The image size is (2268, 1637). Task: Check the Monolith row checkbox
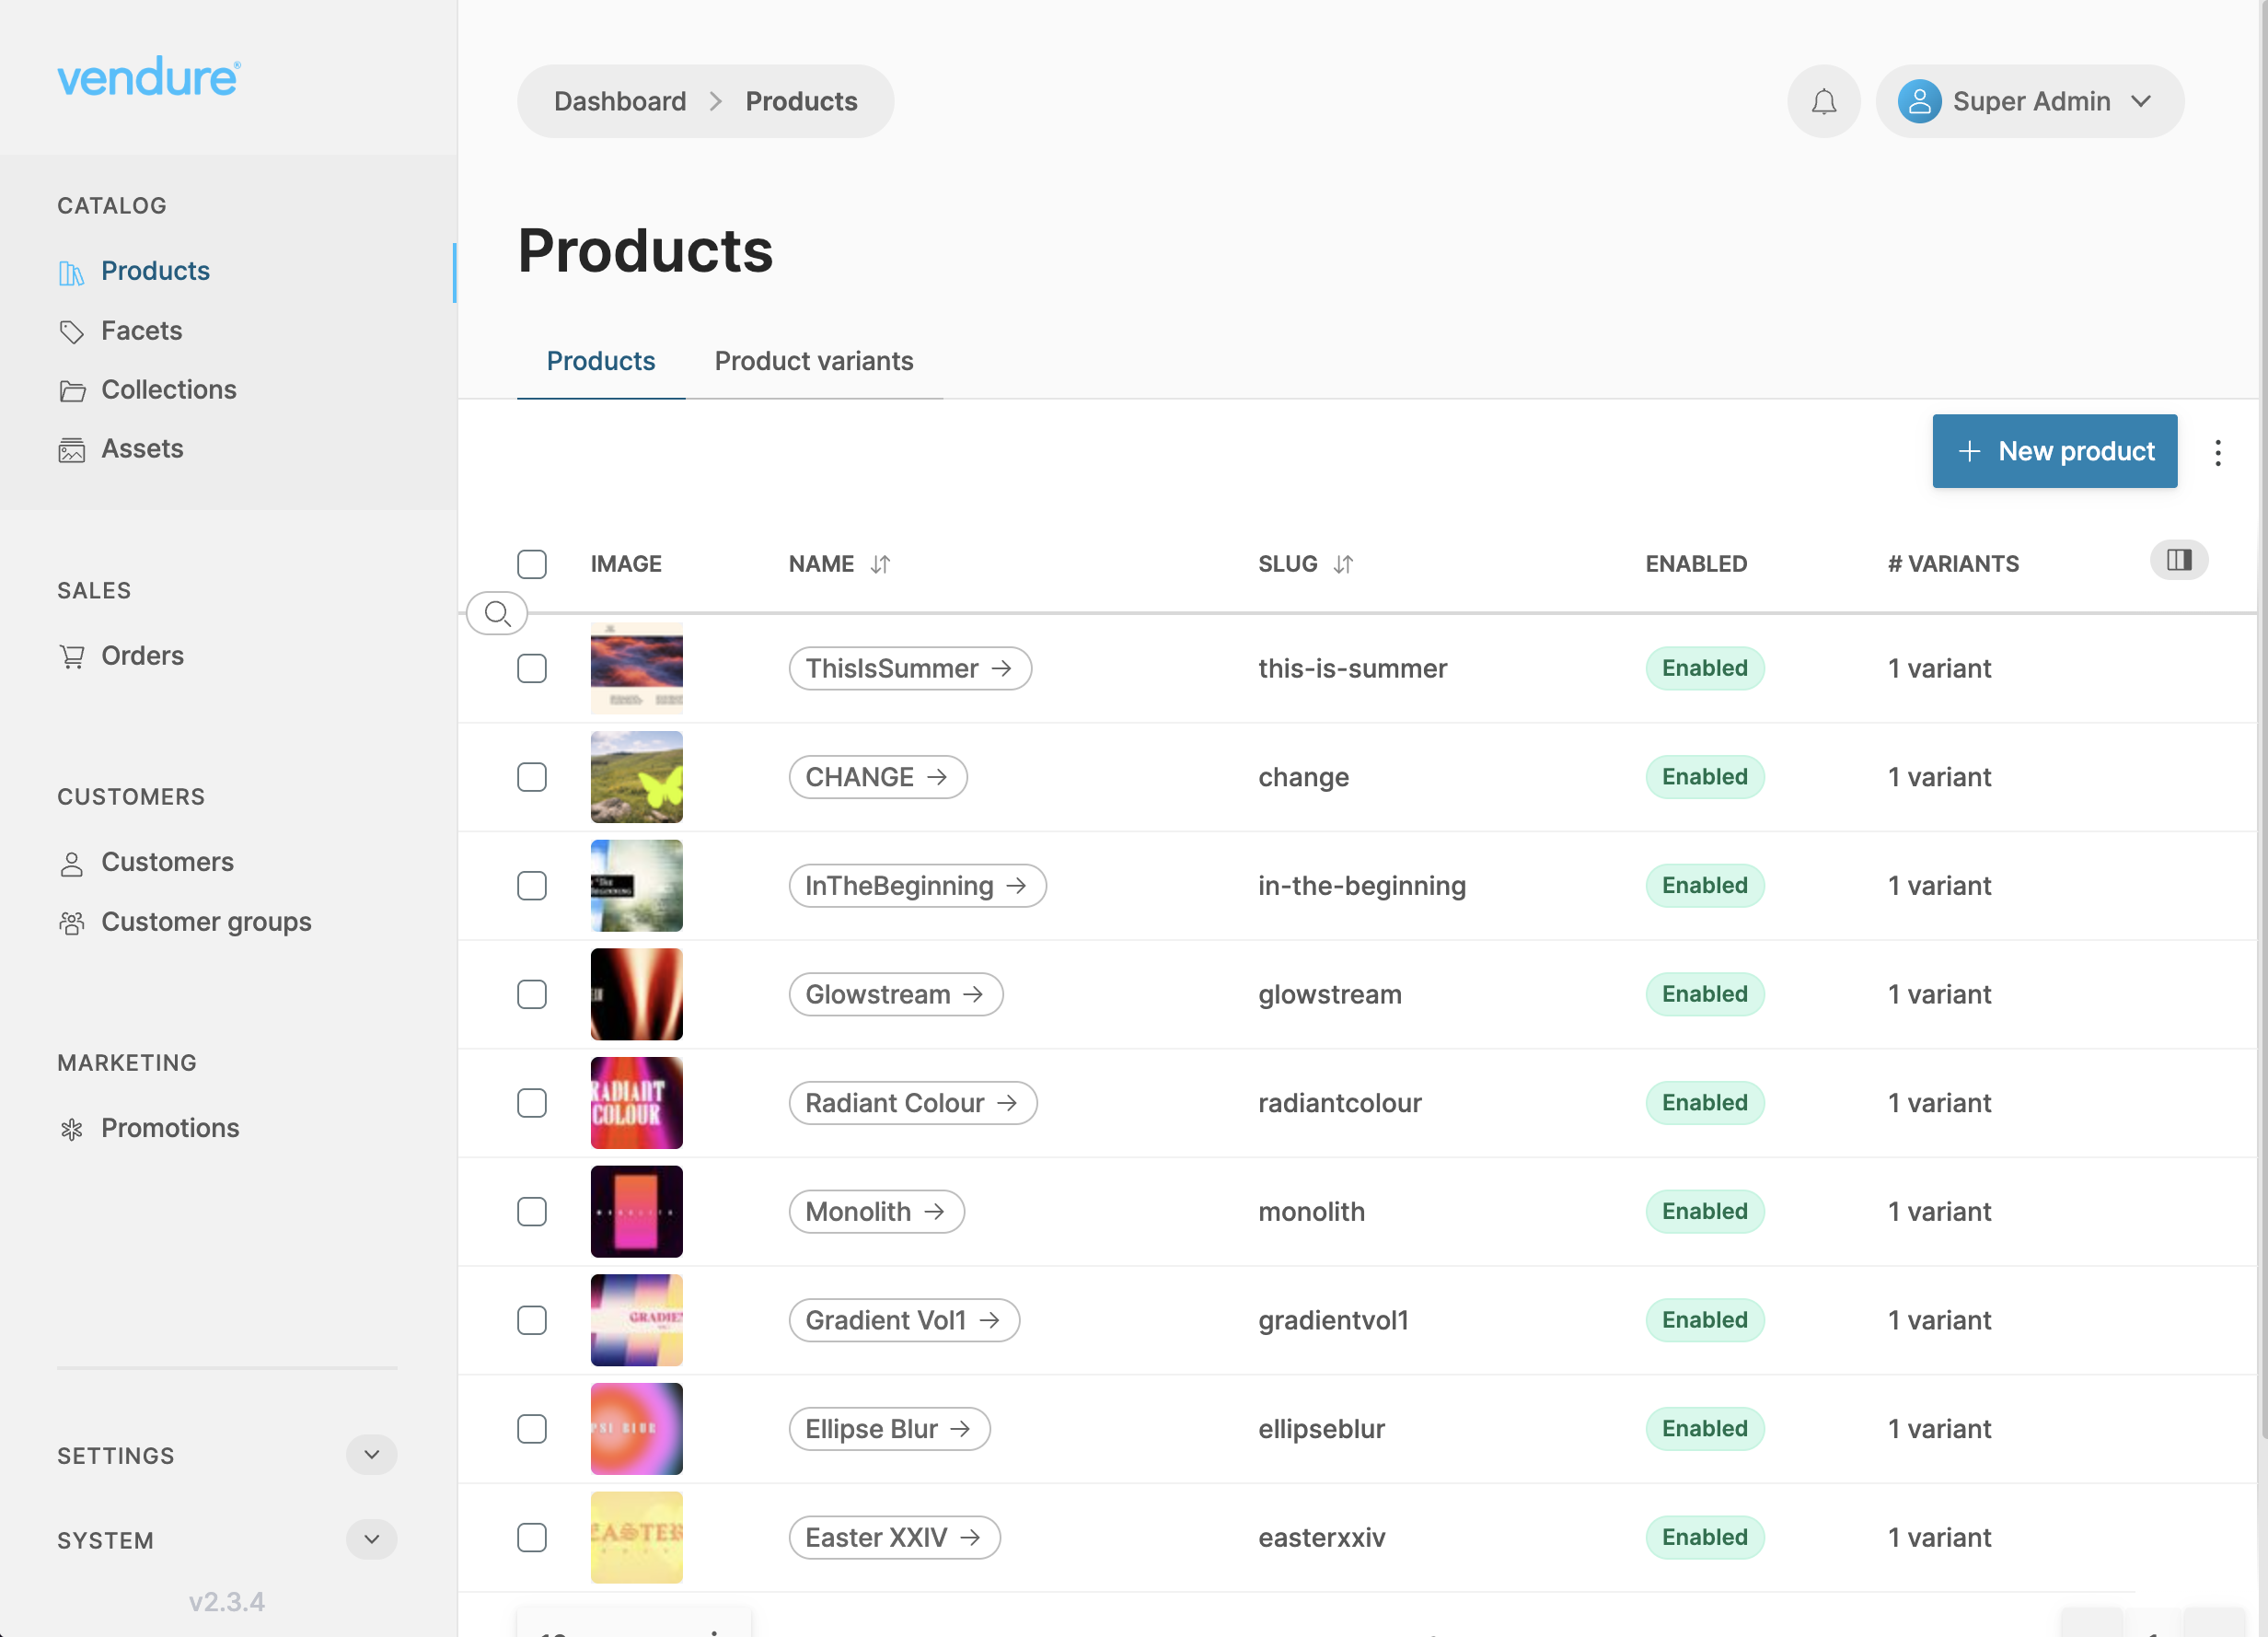tap(532, 1212)
